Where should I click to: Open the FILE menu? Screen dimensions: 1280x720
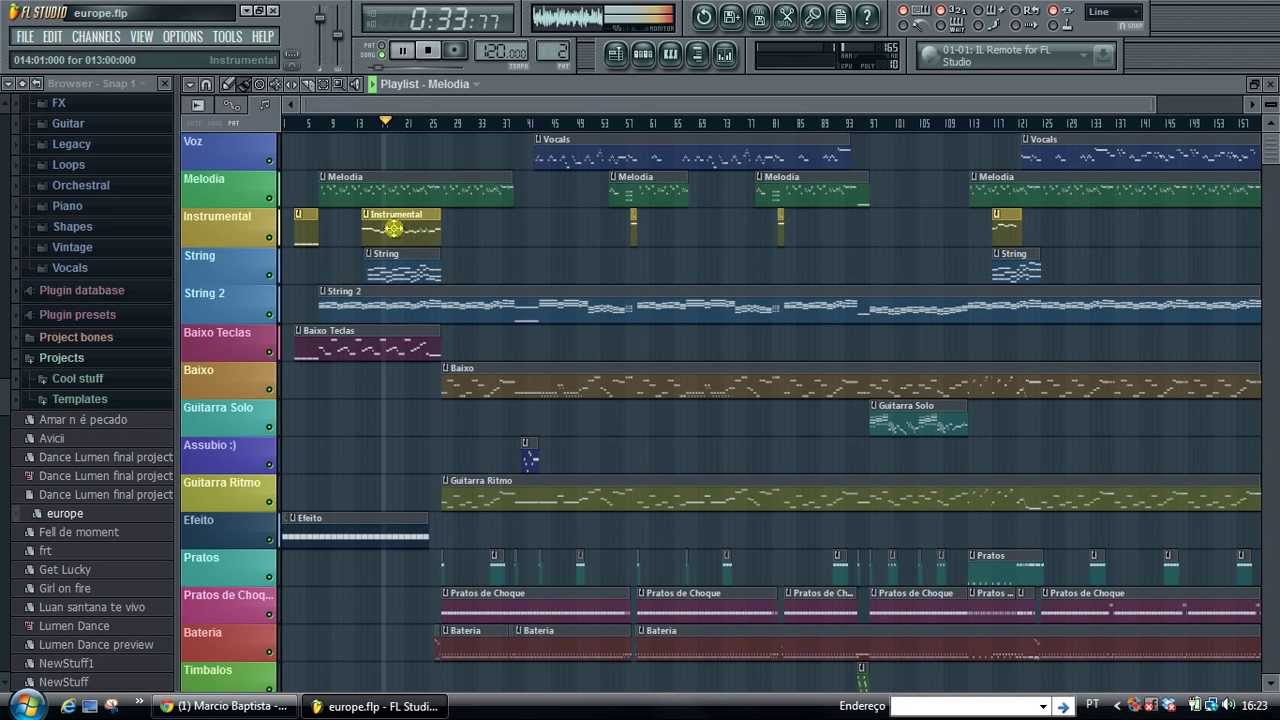pyautogui.click(x=26, y=36)
